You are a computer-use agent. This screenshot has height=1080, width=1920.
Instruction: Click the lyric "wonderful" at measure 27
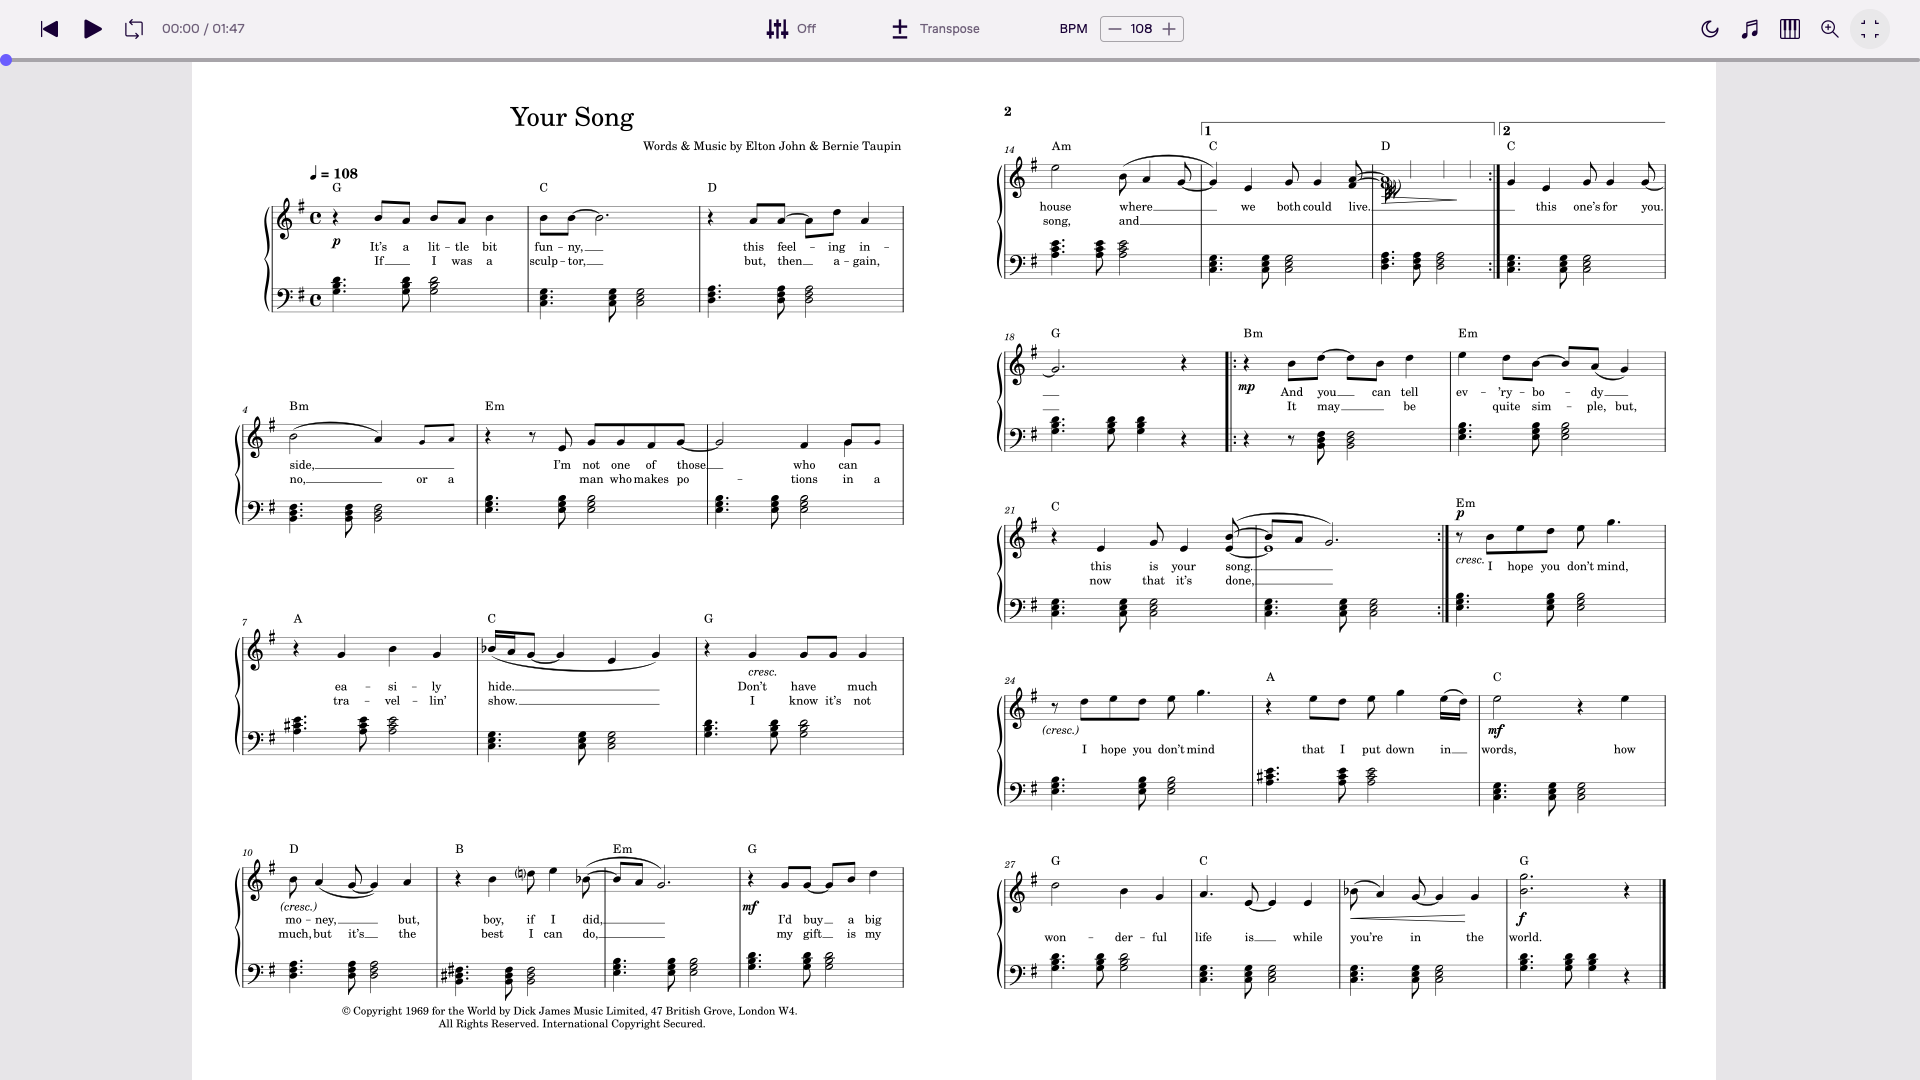[1105, 938]
